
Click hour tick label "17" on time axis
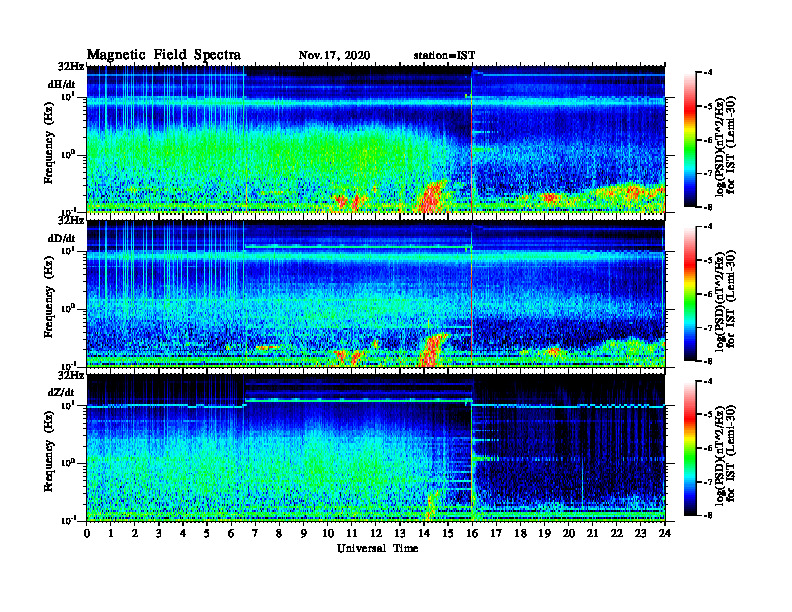(496, 533)
